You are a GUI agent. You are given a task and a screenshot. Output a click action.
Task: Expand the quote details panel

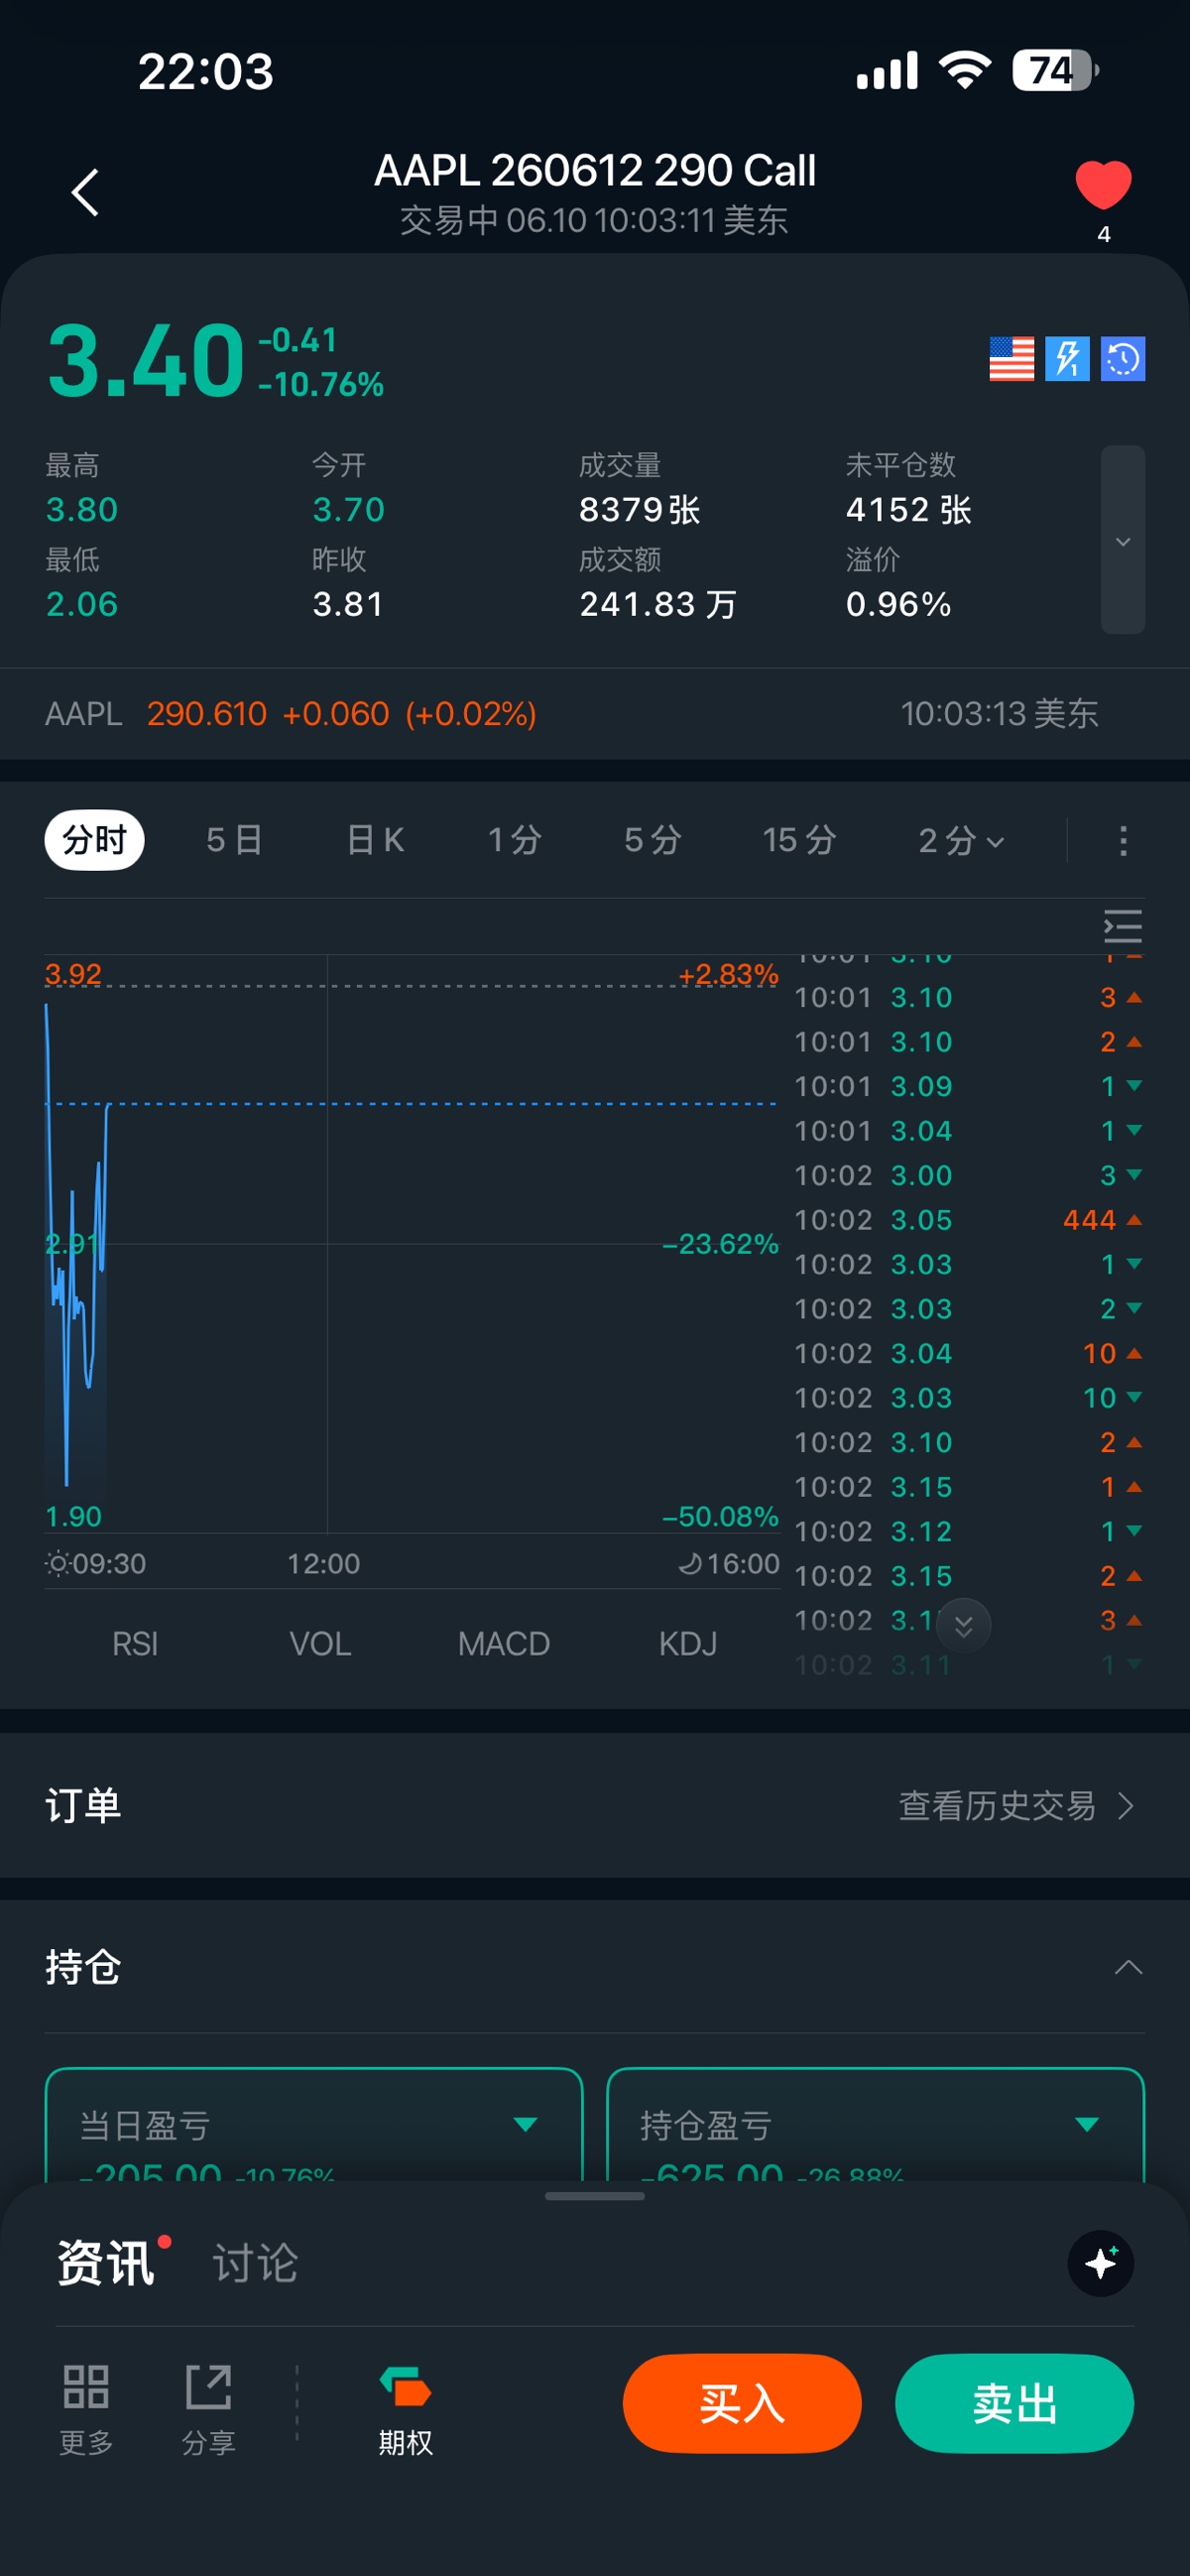[1123, 540]
